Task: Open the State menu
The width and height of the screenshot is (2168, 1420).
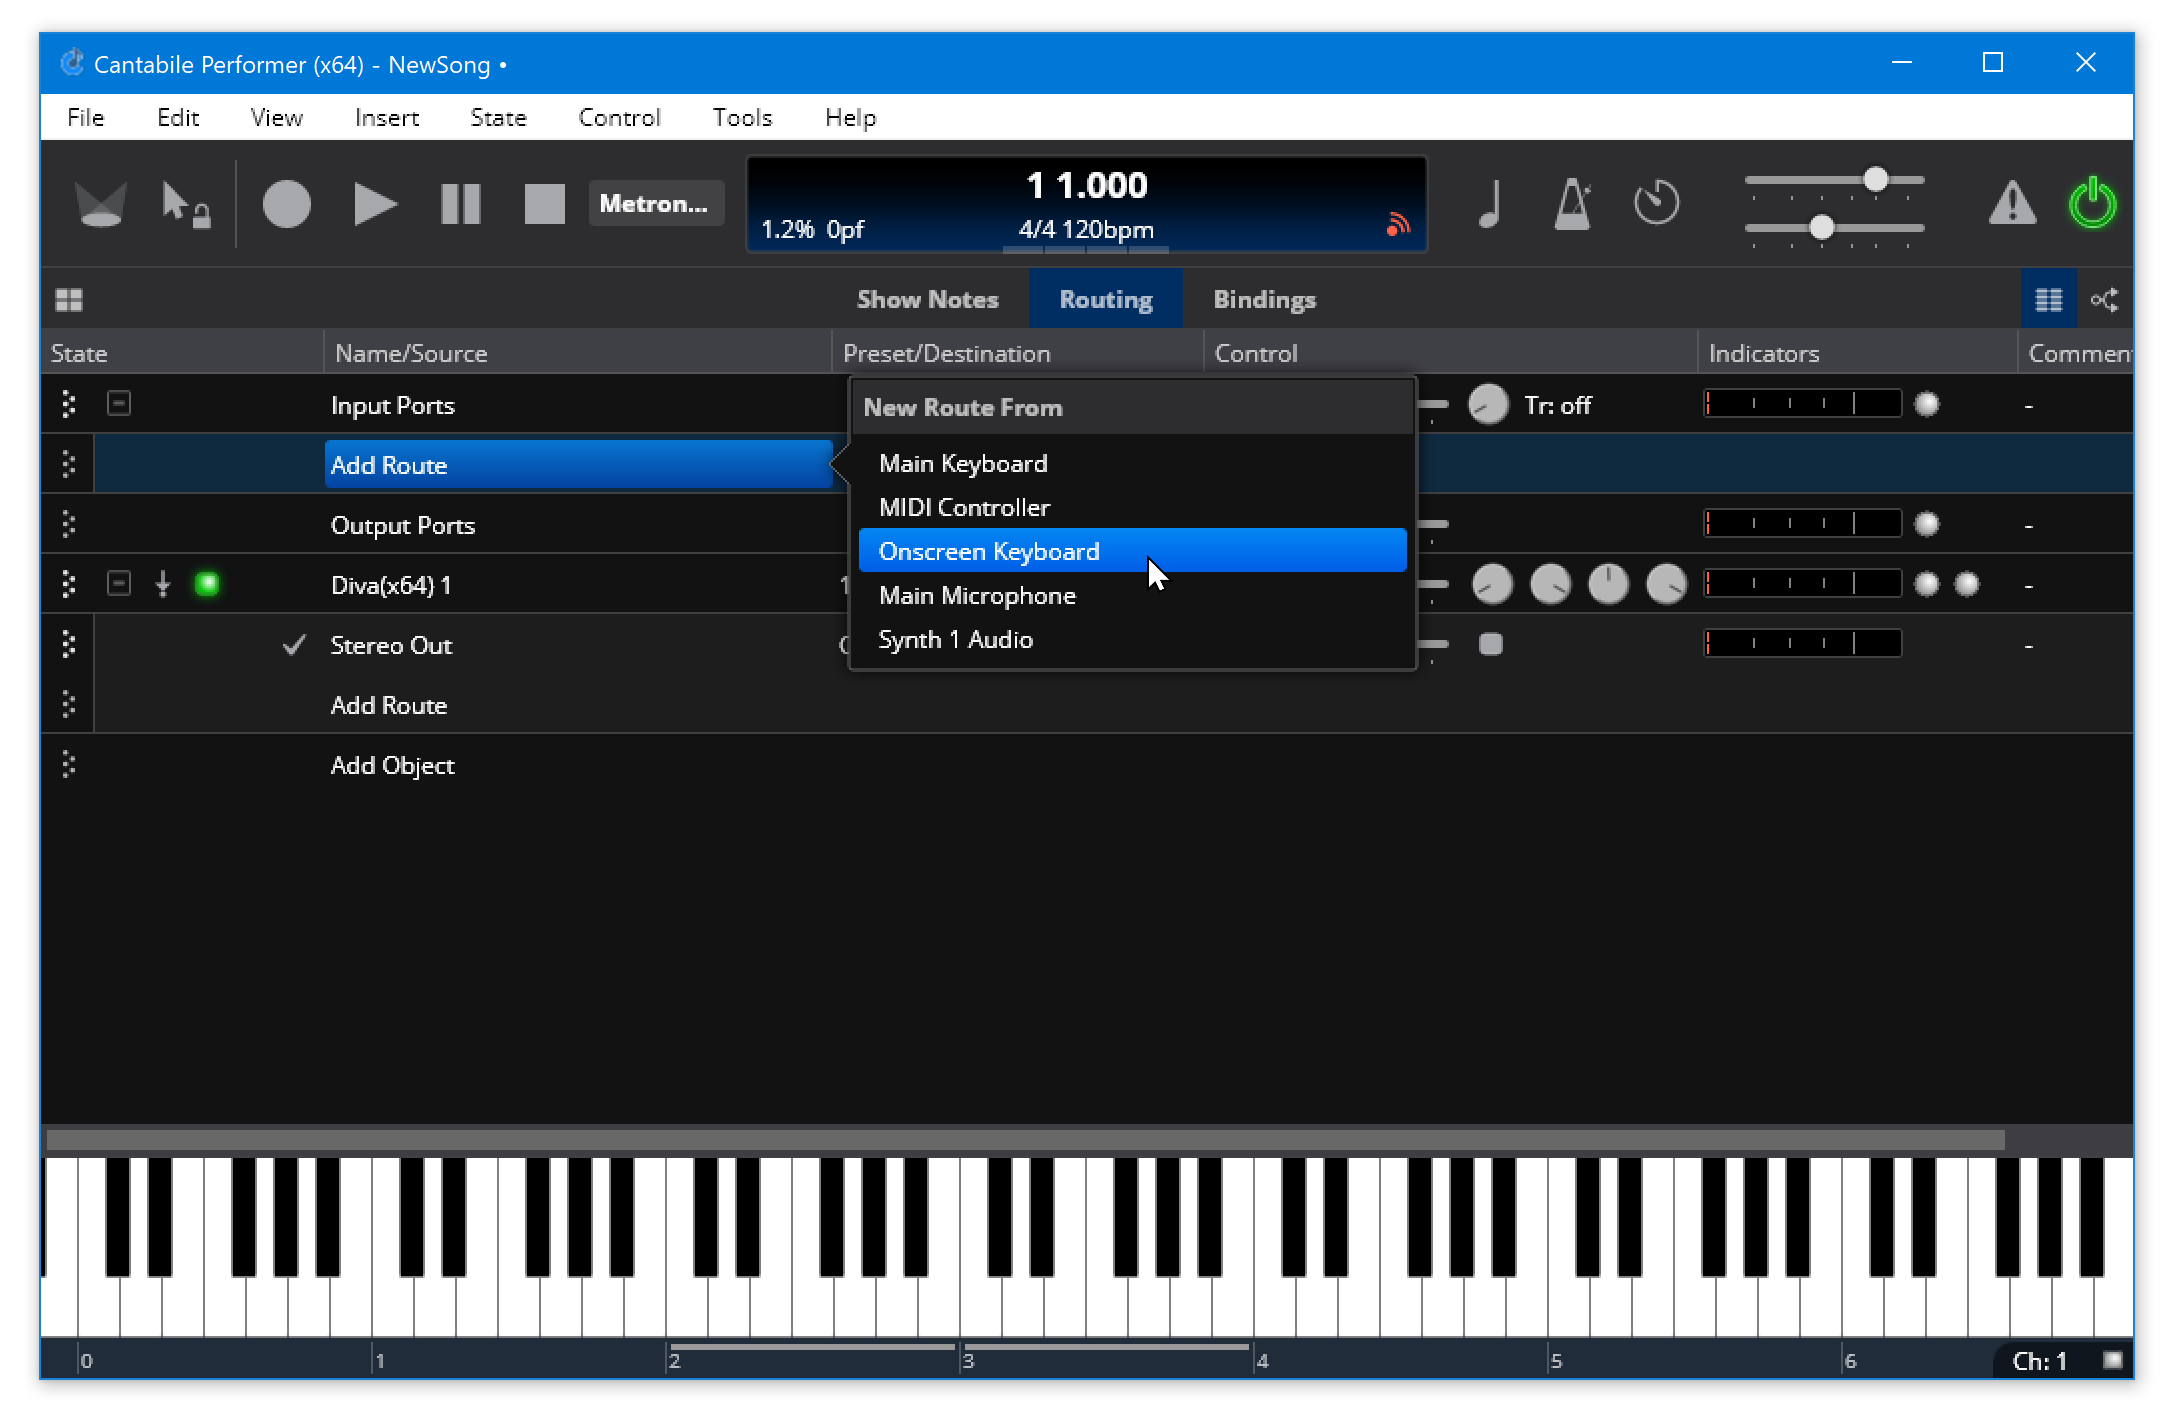Action: 498,117
